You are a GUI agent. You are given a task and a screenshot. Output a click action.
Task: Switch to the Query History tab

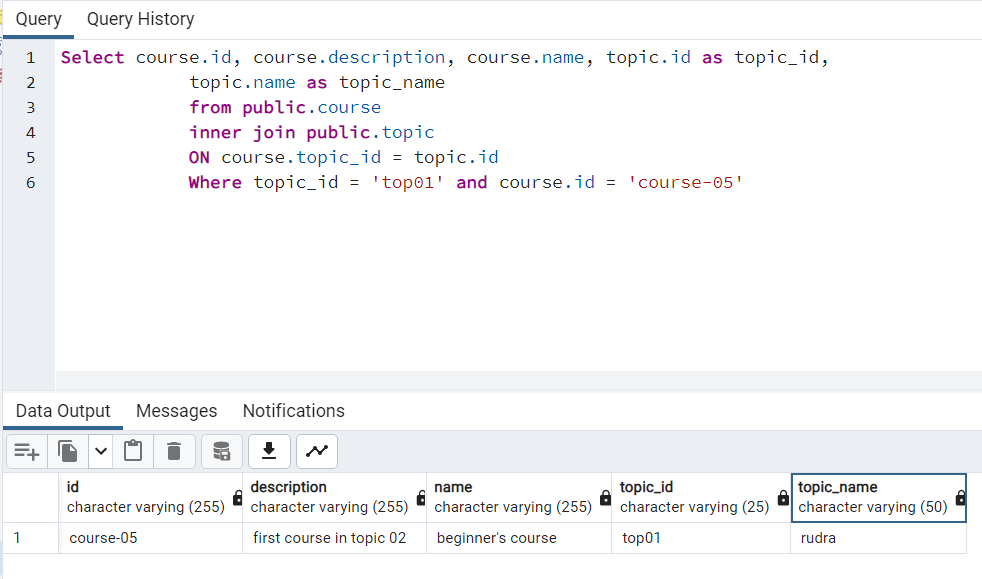140,18
